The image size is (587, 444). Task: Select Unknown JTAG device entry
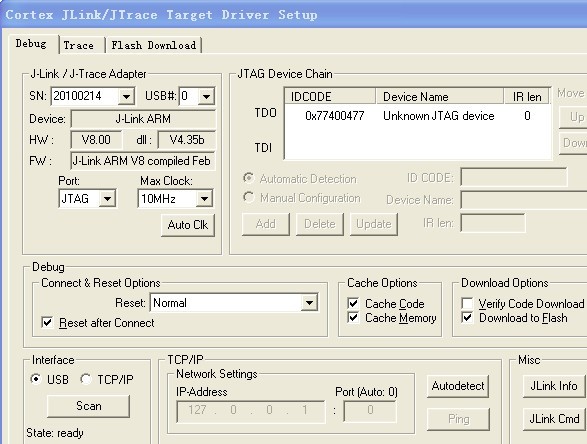pos(439,116)
